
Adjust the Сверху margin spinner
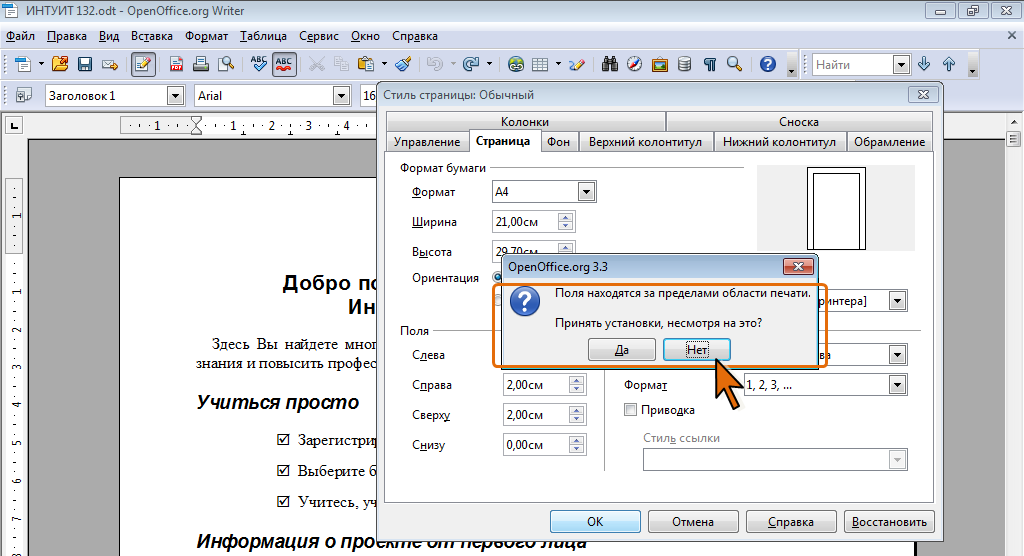pos(576,415)
